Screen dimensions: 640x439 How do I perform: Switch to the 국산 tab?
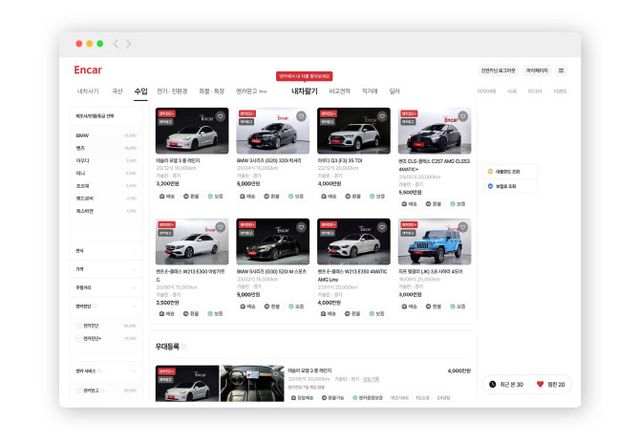tap(117, 91)
